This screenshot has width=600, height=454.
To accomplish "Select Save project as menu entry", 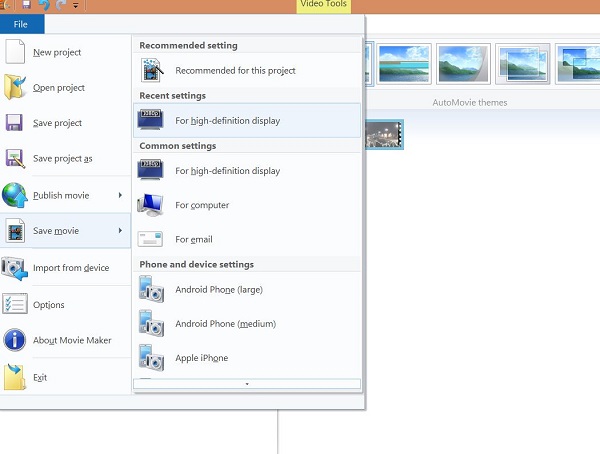I will tap(65, 158).
